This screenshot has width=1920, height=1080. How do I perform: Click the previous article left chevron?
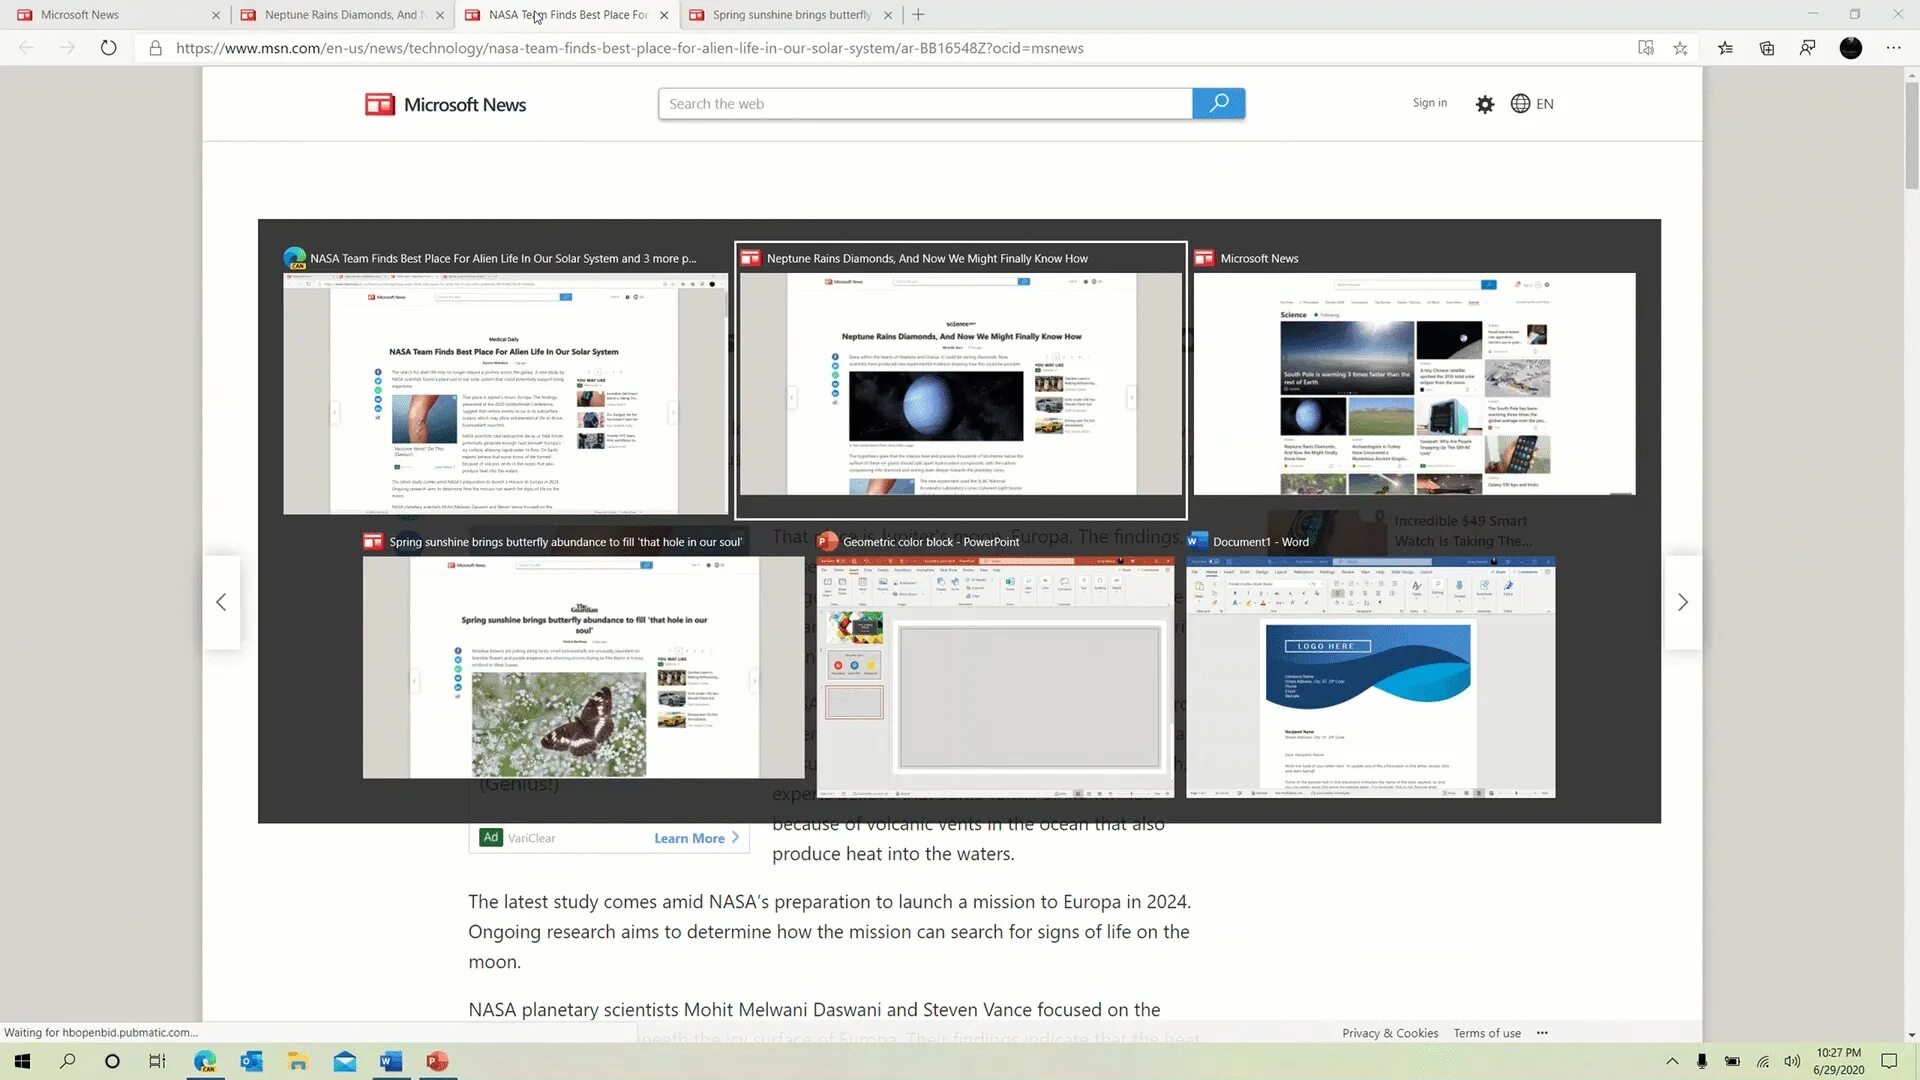[221, 602]
